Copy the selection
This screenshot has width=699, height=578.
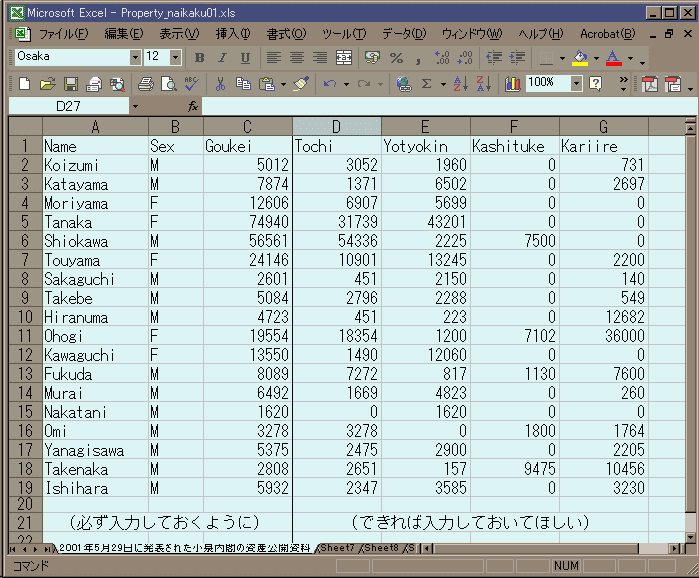point(243,83)
